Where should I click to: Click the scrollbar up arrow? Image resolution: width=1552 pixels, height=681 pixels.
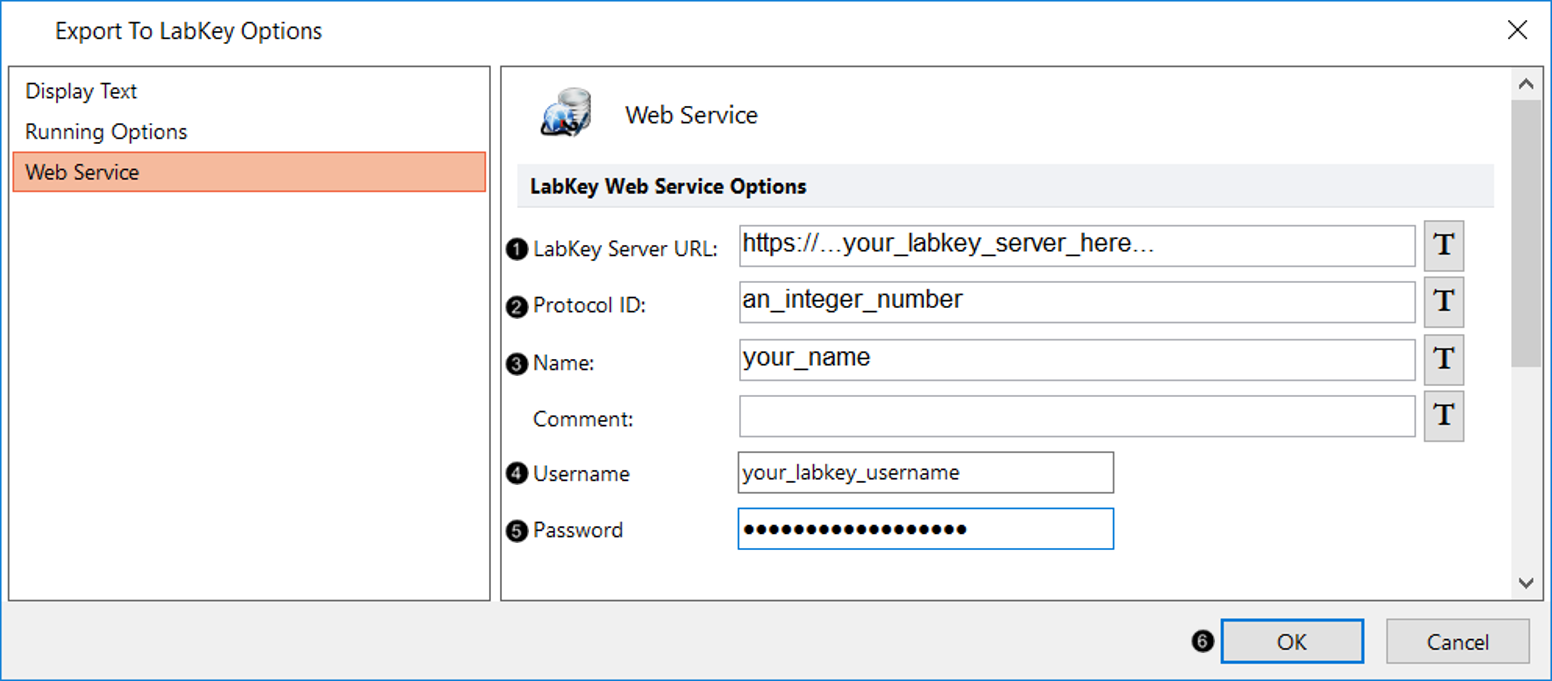point(1525,84)
